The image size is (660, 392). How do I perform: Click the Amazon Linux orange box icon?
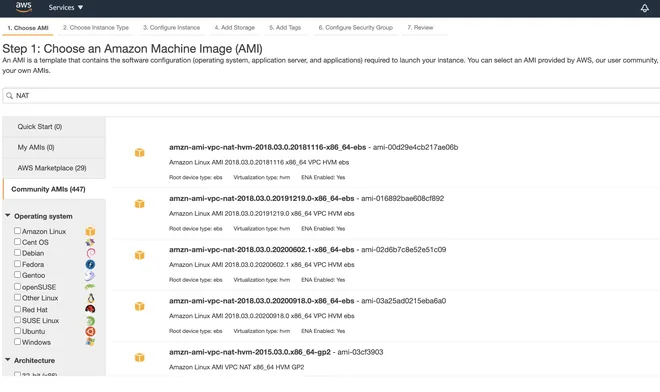tap(90, 231)
